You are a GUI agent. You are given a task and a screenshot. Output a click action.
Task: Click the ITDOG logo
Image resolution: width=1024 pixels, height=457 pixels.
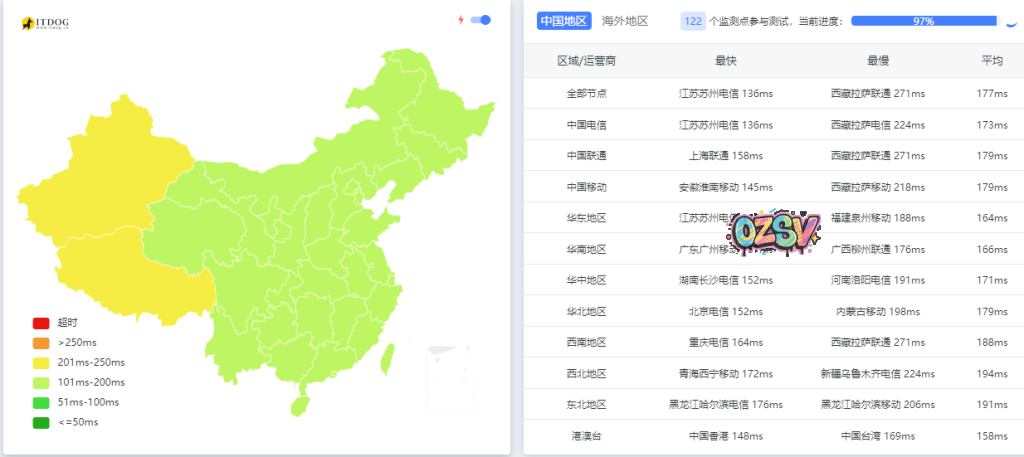pyautogui.click(x=44, y=23)
